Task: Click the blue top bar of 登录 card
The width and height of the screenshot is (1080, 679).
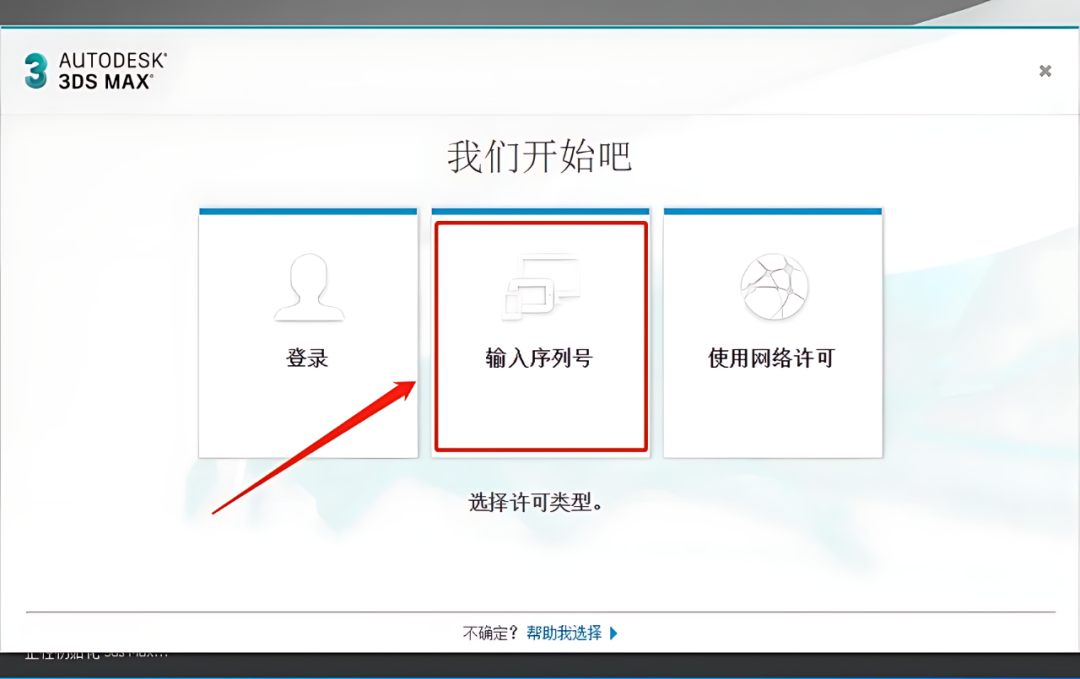Action: (x=308, y=211)
